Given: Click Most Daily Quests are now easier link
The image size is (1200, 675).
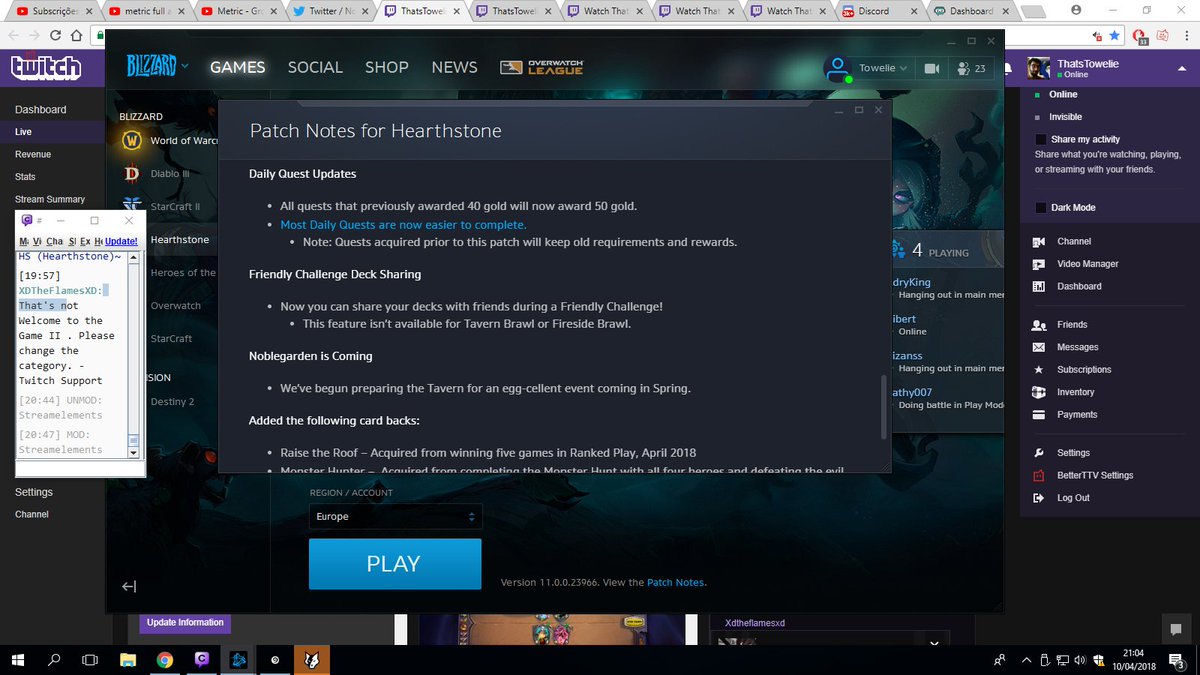Looking at the screenshot, I should pos(403,225).
